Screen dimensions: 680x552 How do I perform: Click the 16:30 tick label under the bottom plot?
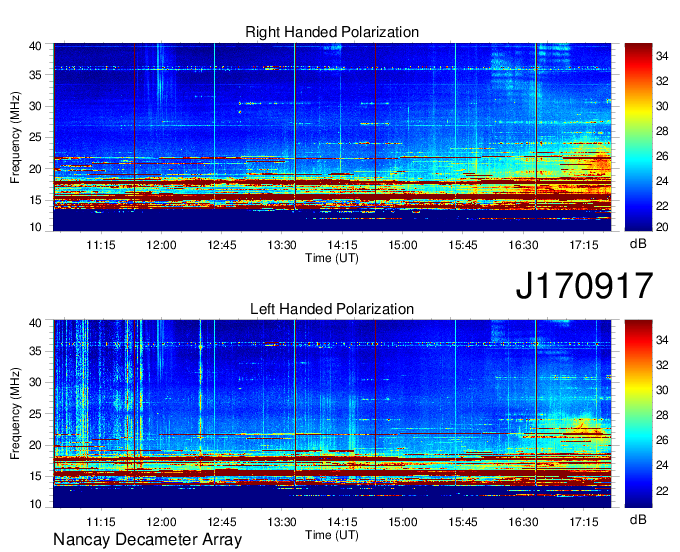click(523, 522)
